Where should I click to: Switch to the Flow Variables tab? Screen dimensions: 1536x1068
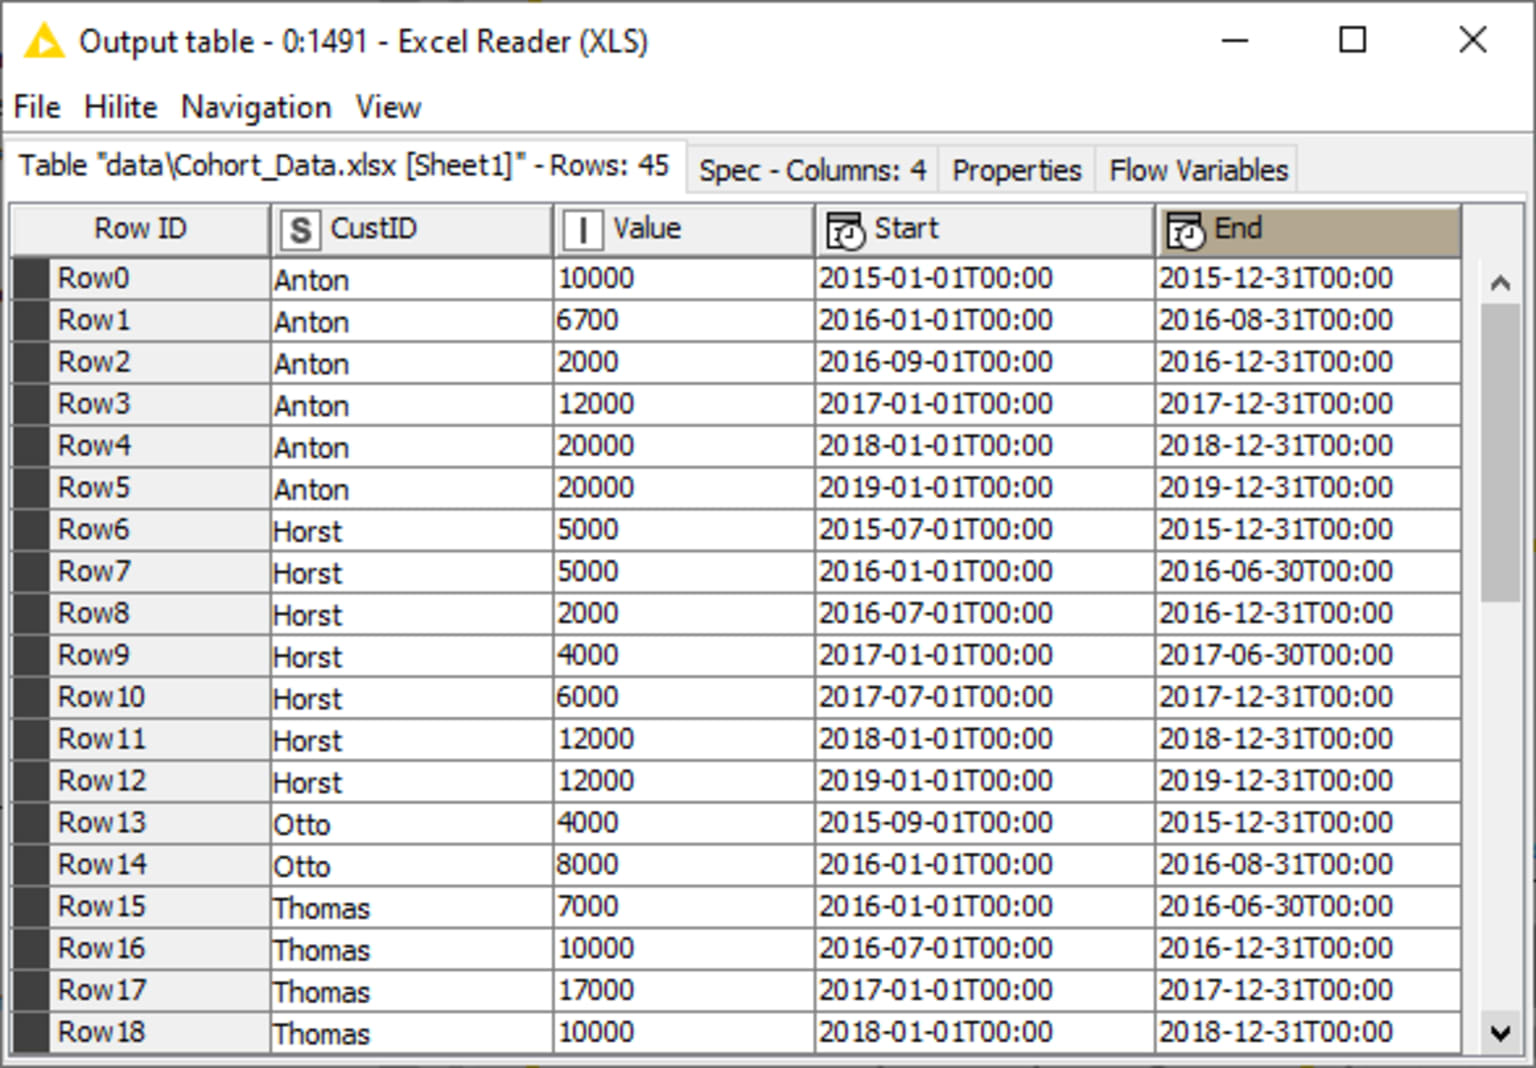(1198, 170)
